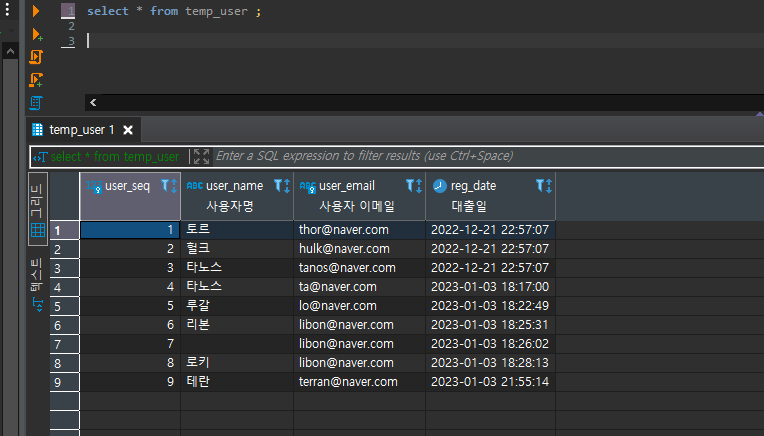Execute the SQL script icon

tap(36, 57)
